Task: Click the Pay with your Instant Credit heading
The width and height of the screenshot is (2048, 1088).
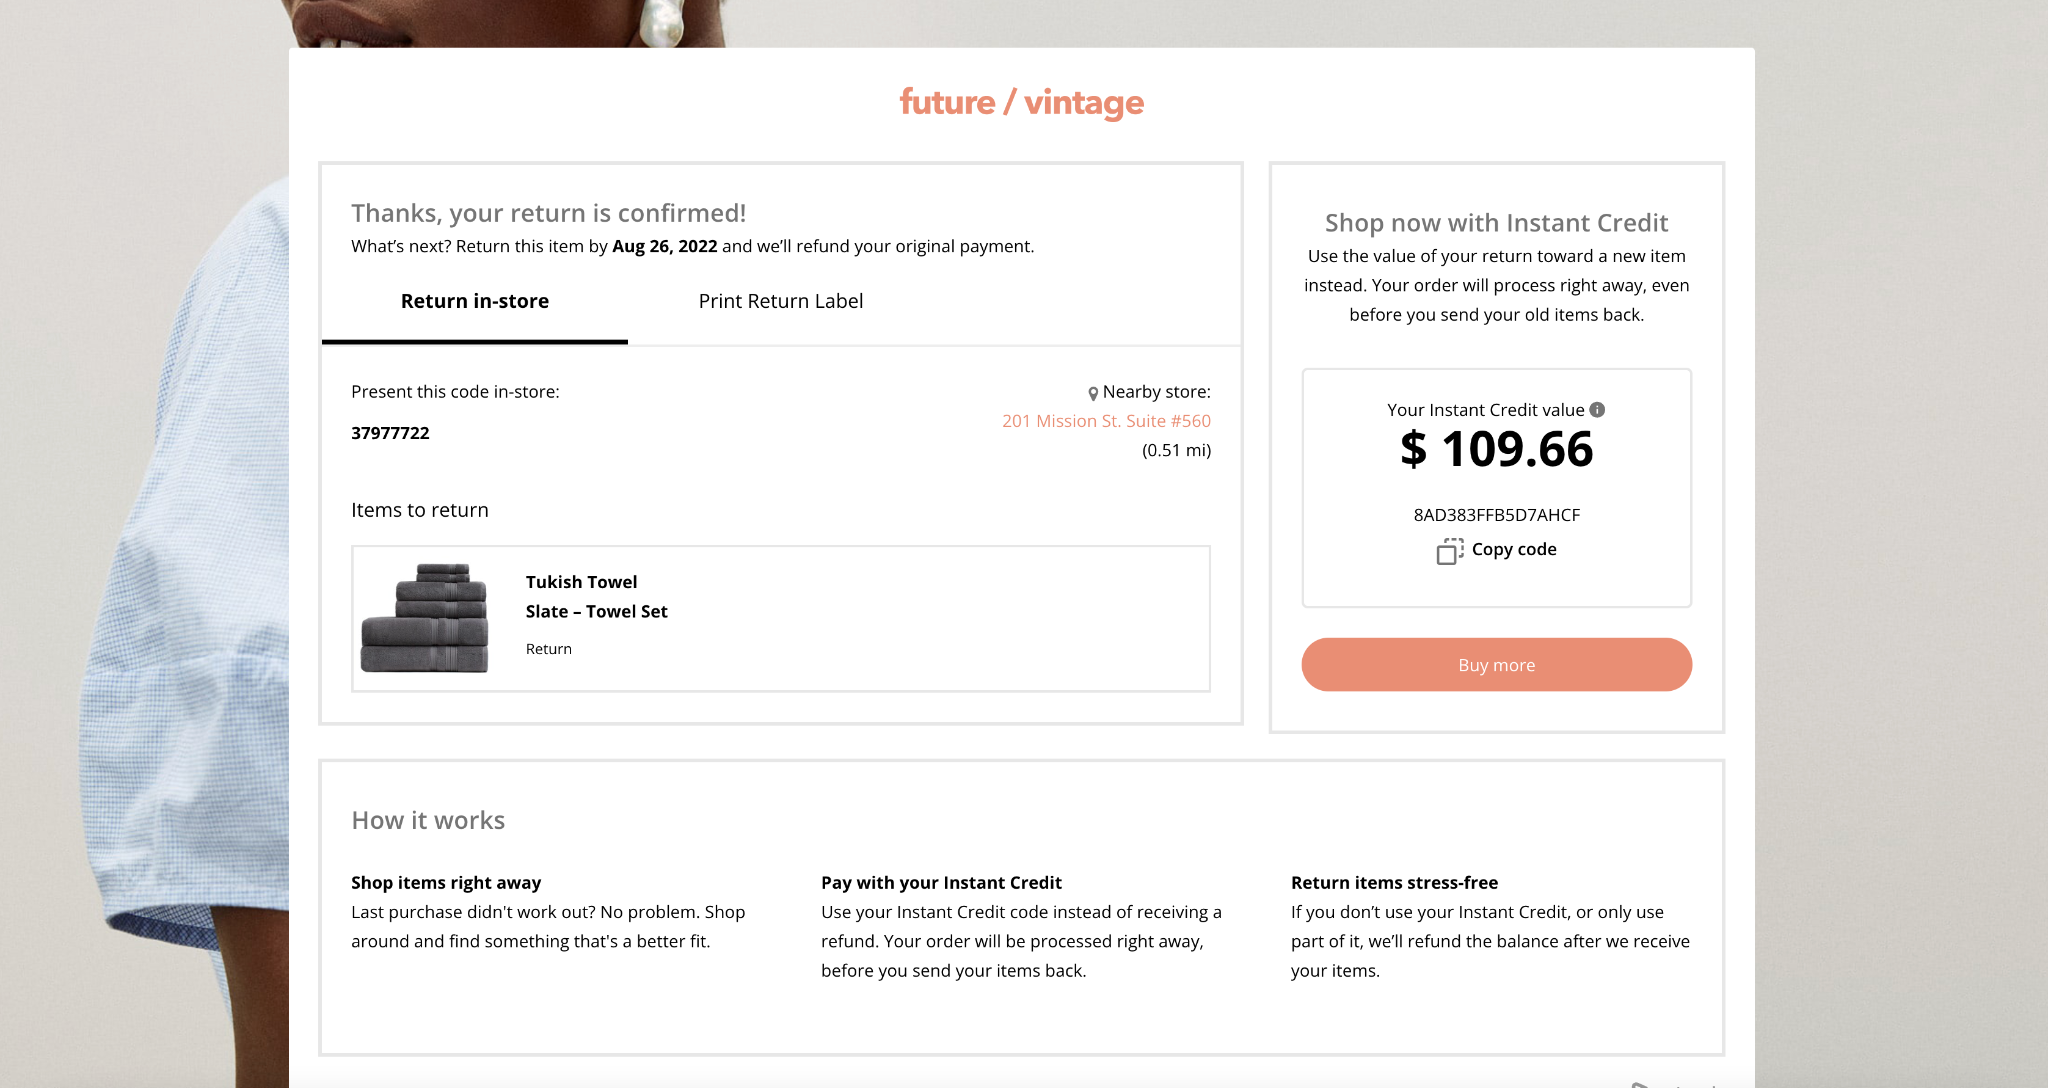Action: [941, 882]
